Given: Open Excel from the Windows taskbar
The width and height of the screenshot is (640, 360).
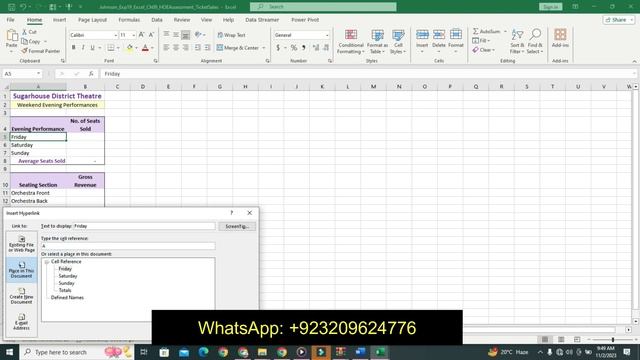Looking at the screenshot, I should [x=380, y=352].
